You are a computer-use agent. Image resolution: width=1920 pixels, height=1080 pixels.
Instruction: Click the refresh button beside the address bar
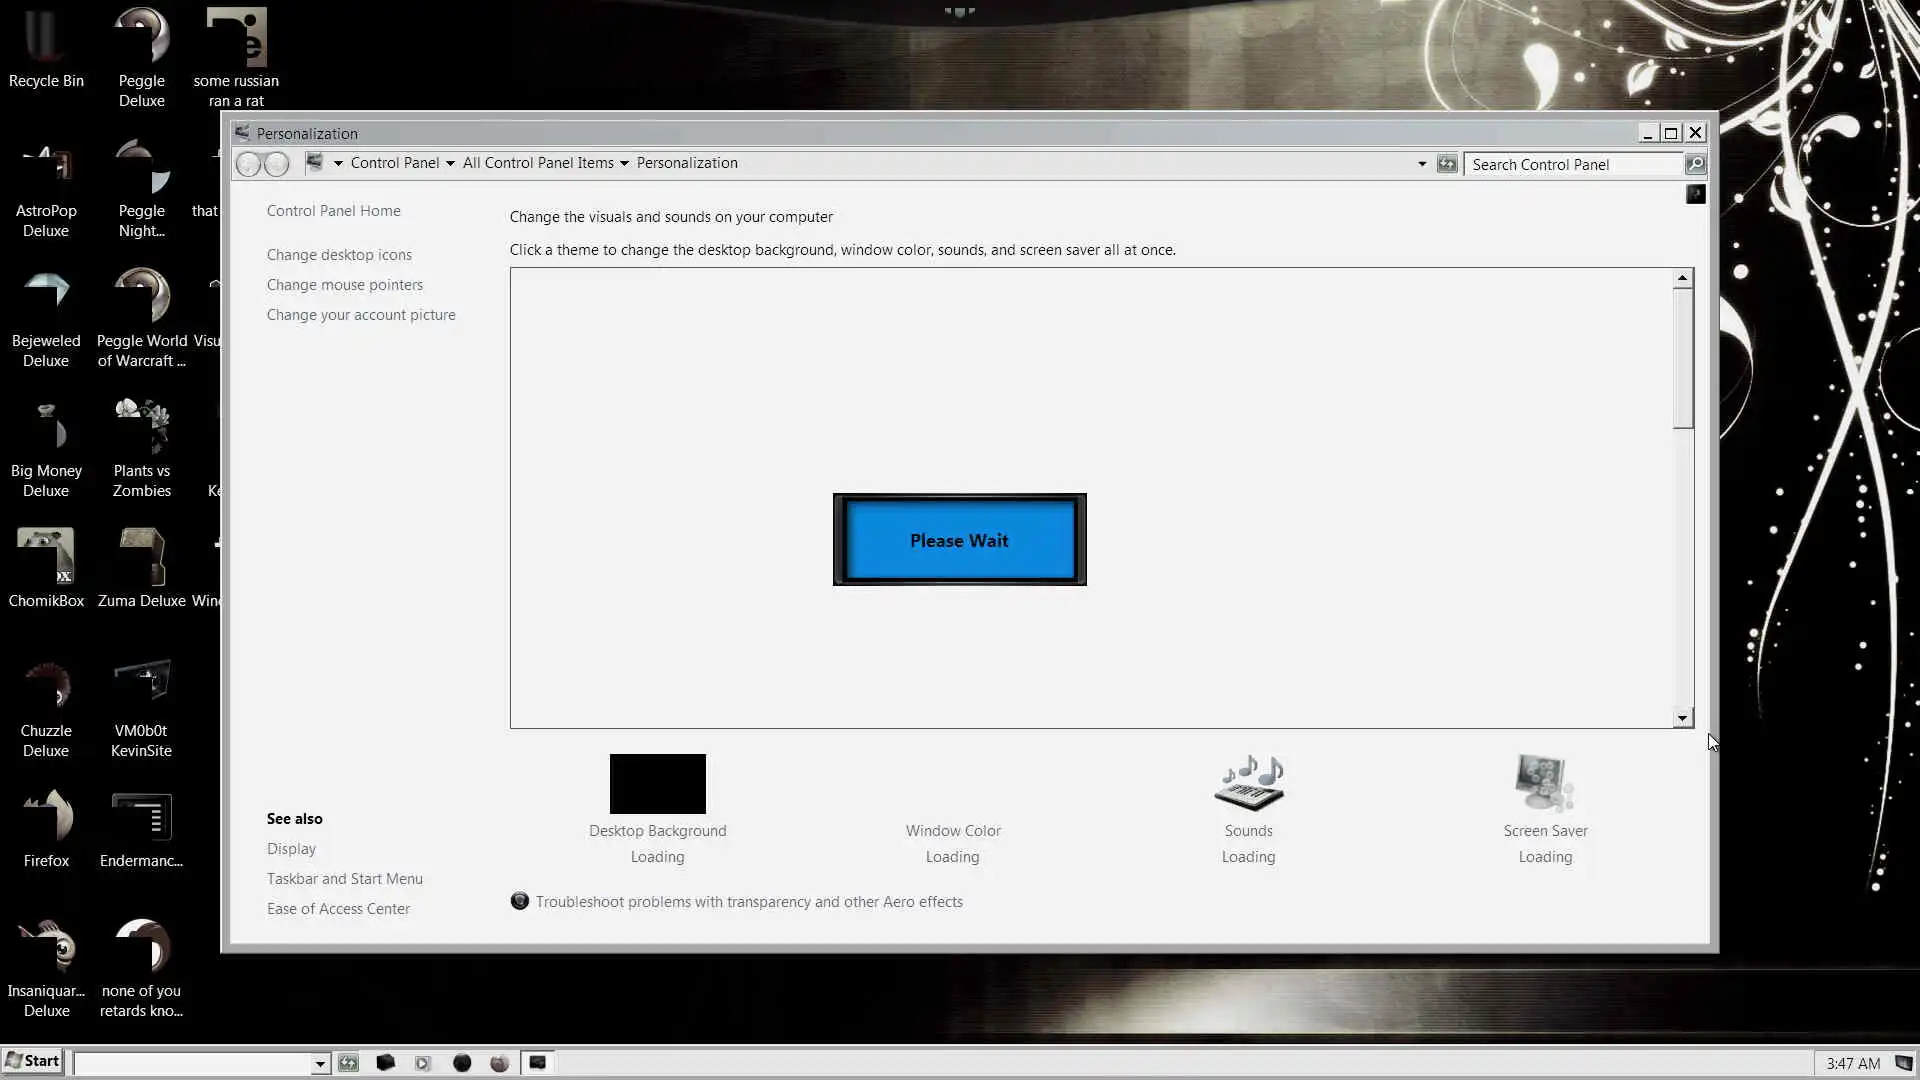pos(1447,164)
